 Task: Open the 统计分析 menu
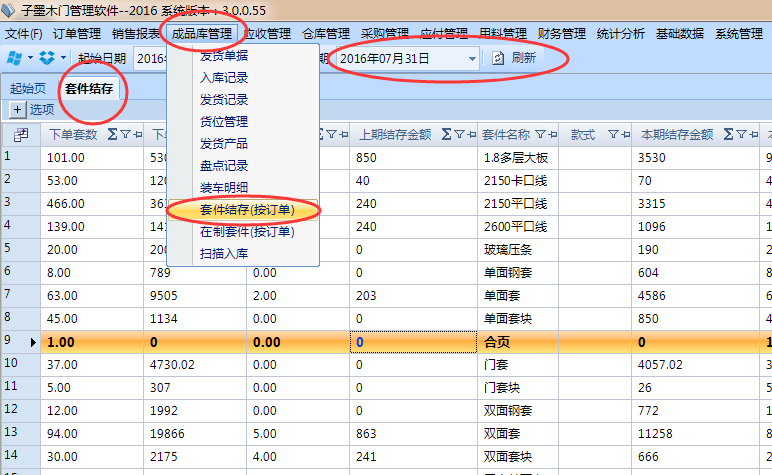click(x=620, y=33)
